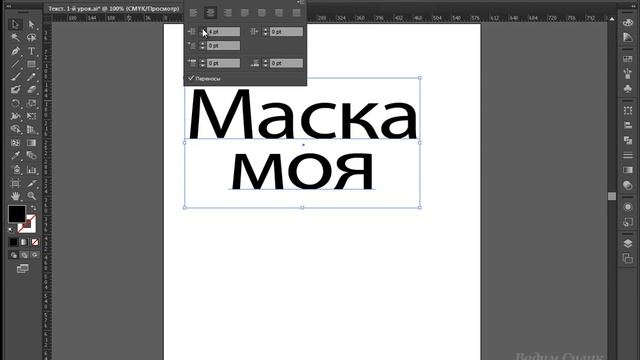This screenshot has height=360, width=640.
Task: Open the Paragraph panel flyout menu
Action: (x=301, y=2)
